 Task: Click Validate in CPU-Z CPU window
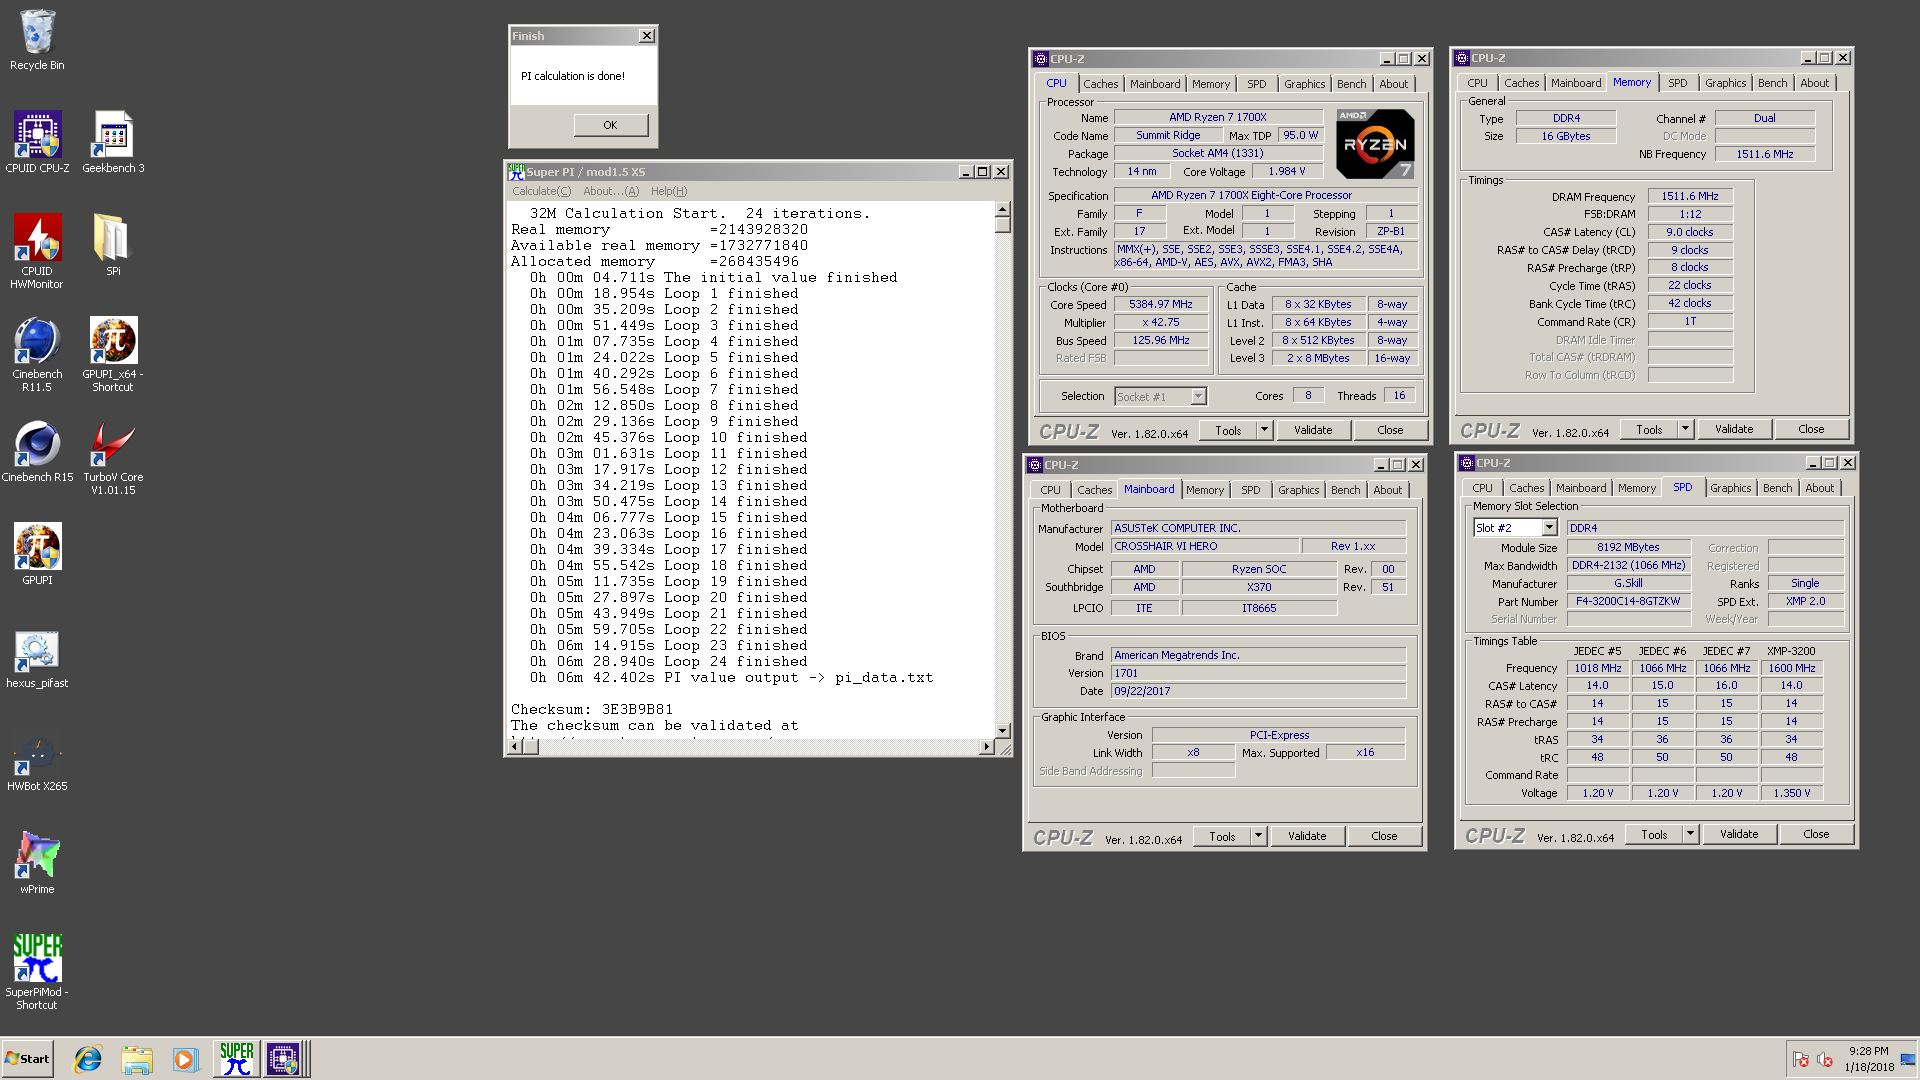pyautogui.click(x=1312, y=430)
